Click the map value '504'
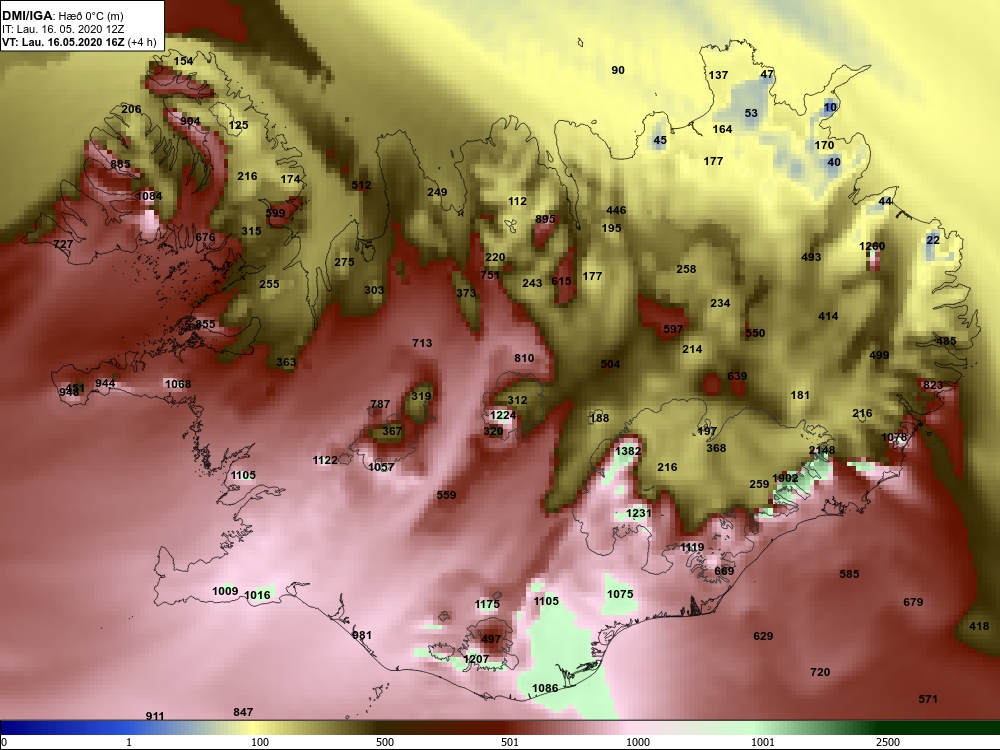The image size is (1000, 750). 610,364
